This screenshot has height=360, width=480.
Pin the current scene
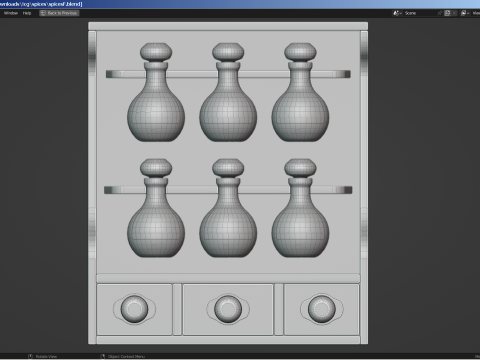[x=440, y=13]
